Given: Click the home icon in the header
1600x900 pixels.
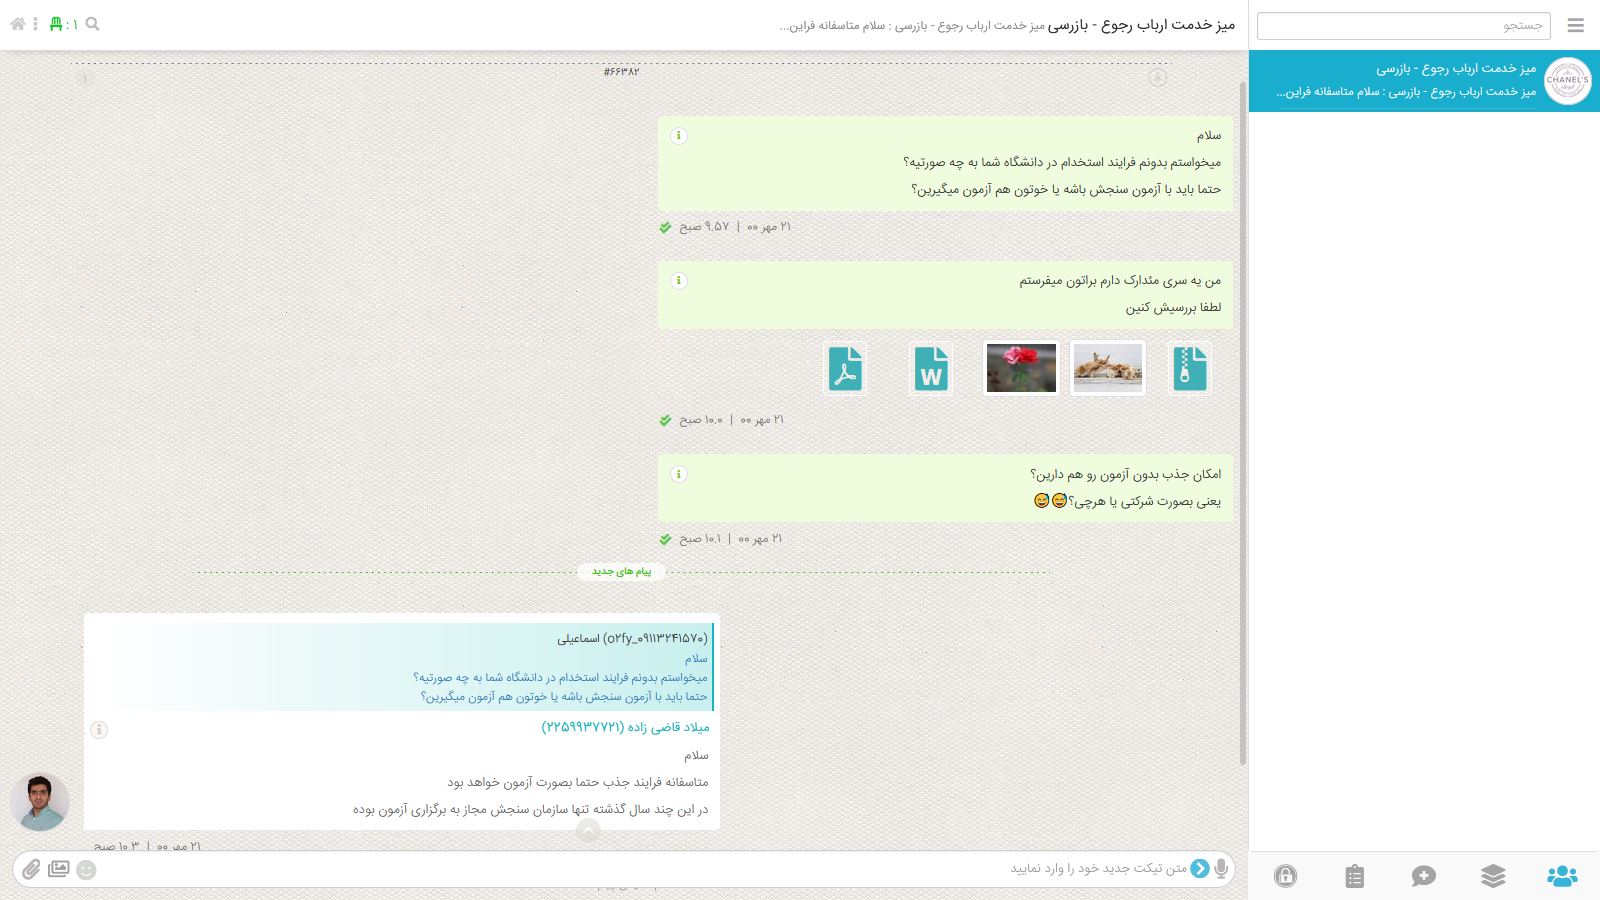Looking at the screenshot, I should coord(17,24).
